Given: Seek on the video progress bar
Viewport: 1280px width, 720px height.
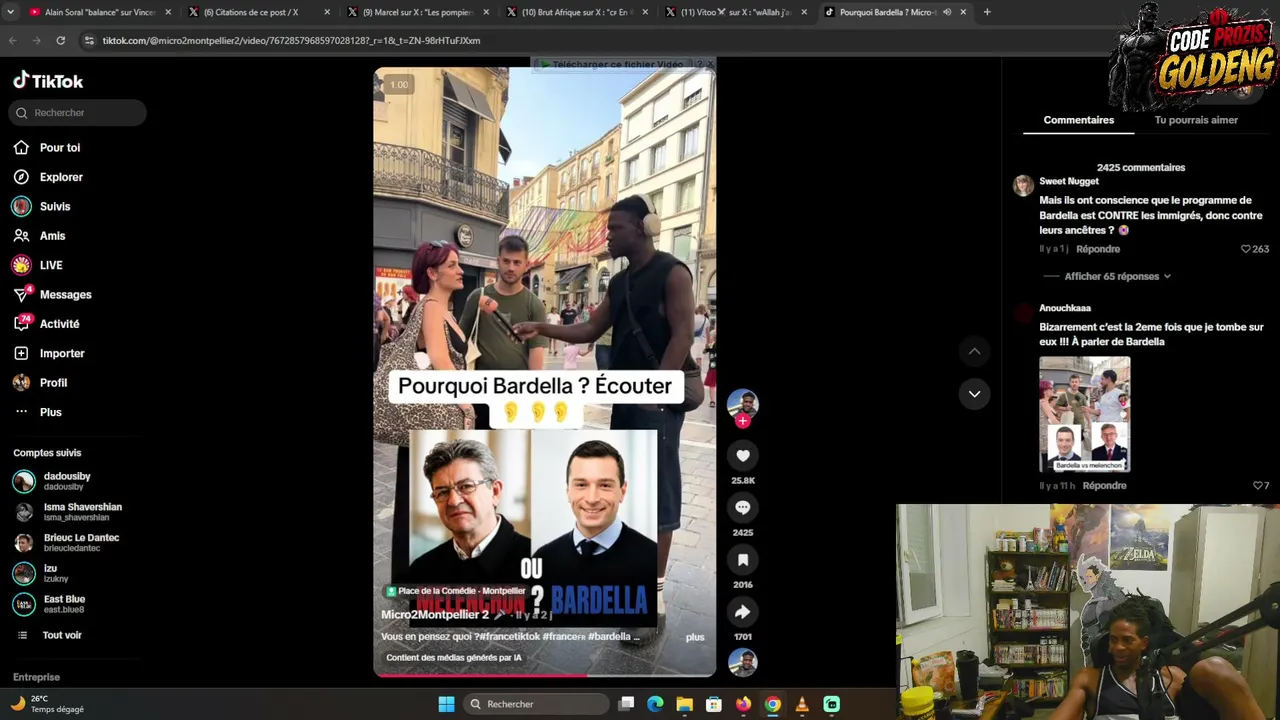Looking at the screenshot, I should (x=545, y=674).
